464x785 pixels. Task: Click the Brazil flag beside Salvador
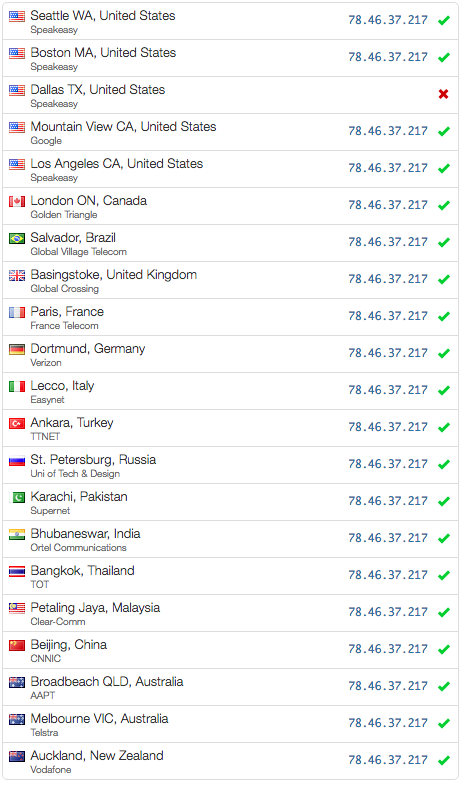[x=17, y=238]
